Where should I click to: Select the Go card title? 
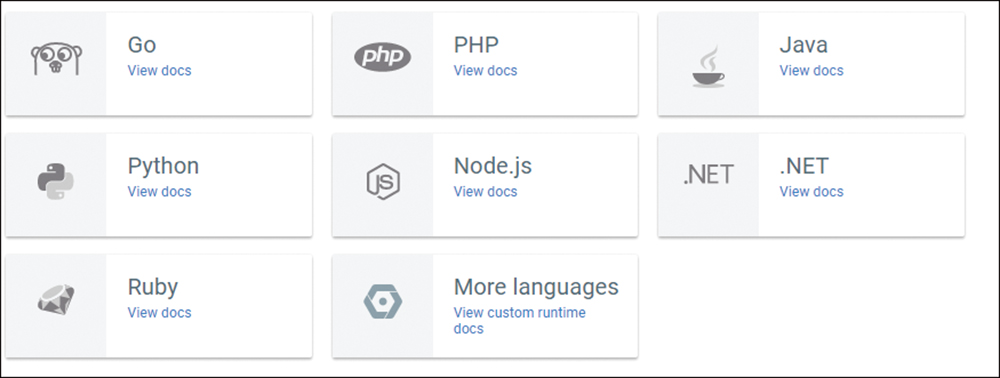pyautogui.click(x=142, y=45)
